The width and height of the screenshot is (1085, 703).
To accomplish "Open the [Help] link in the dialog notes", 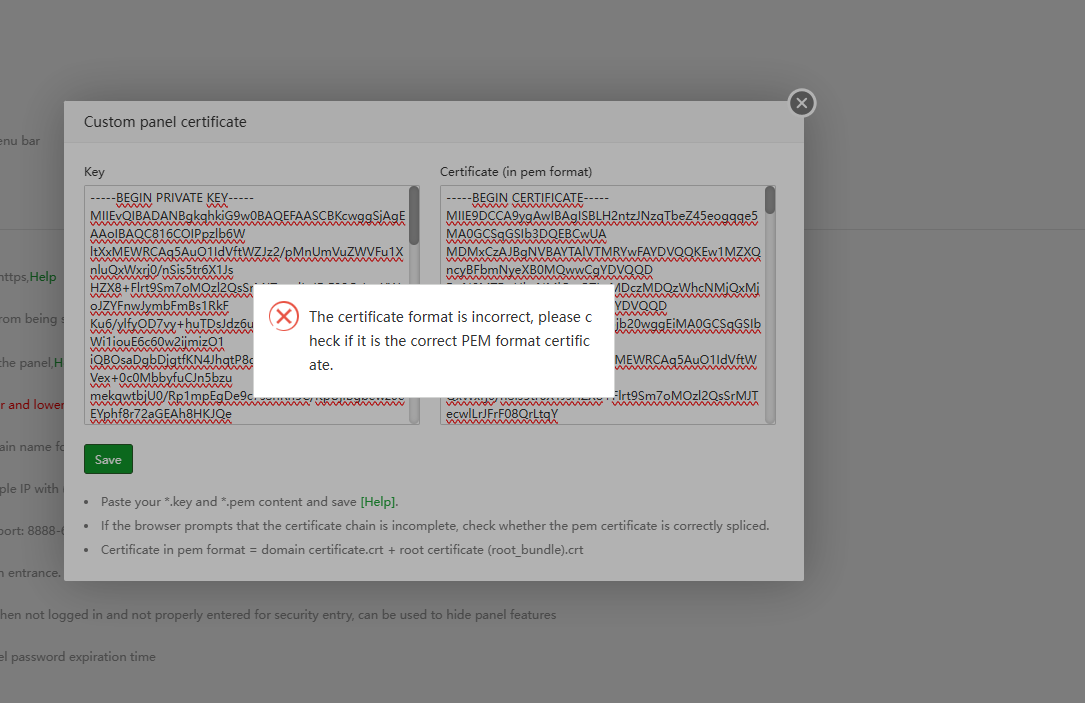I will click(x=379, y=502).
